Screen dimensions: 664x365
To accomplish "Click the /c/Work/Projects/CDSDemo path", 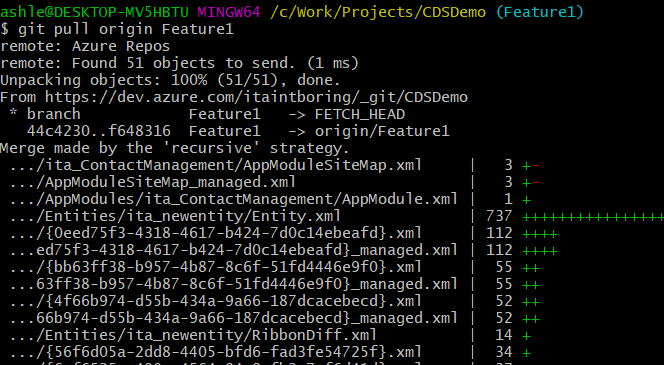I will tap(378, 12).
